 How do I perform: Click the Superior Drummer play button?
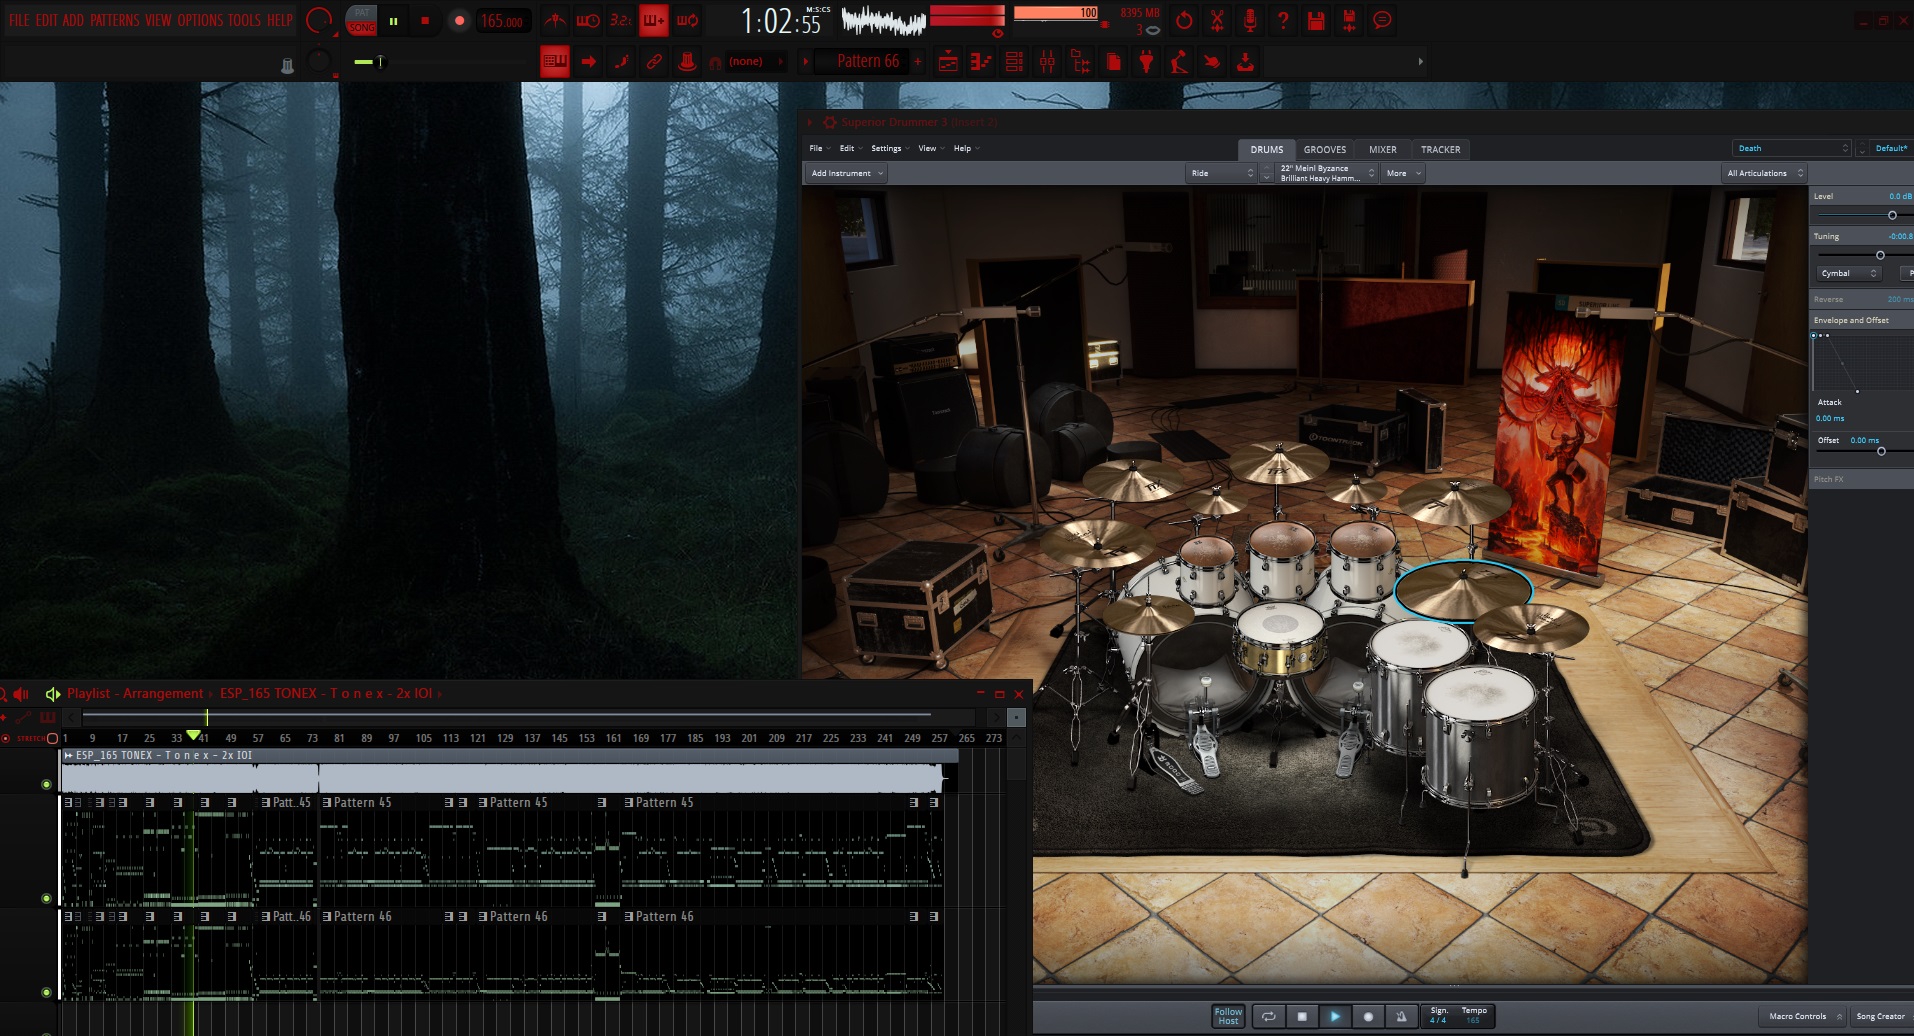1335,1016
